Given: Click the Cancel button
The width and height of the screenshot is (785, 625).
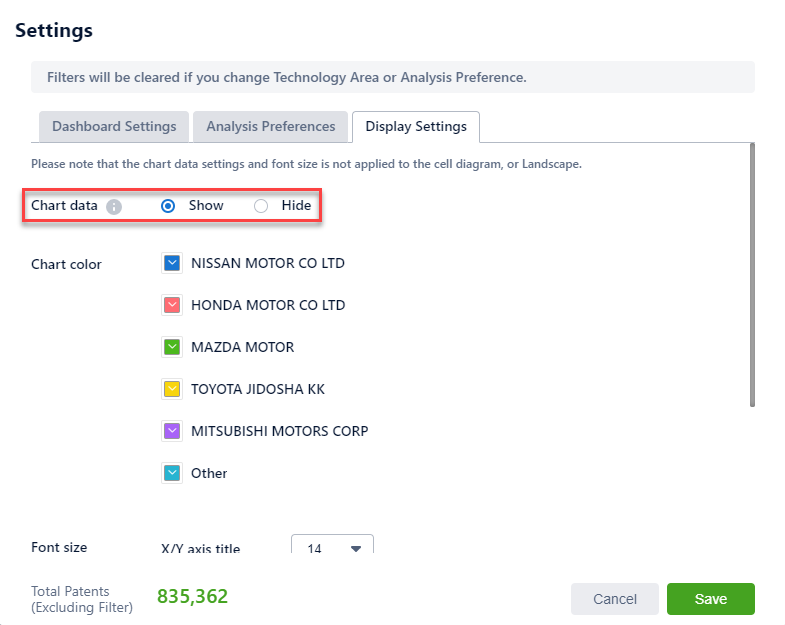Looking at the screenshot, I should pyautogui.click(x=614, y=599).
